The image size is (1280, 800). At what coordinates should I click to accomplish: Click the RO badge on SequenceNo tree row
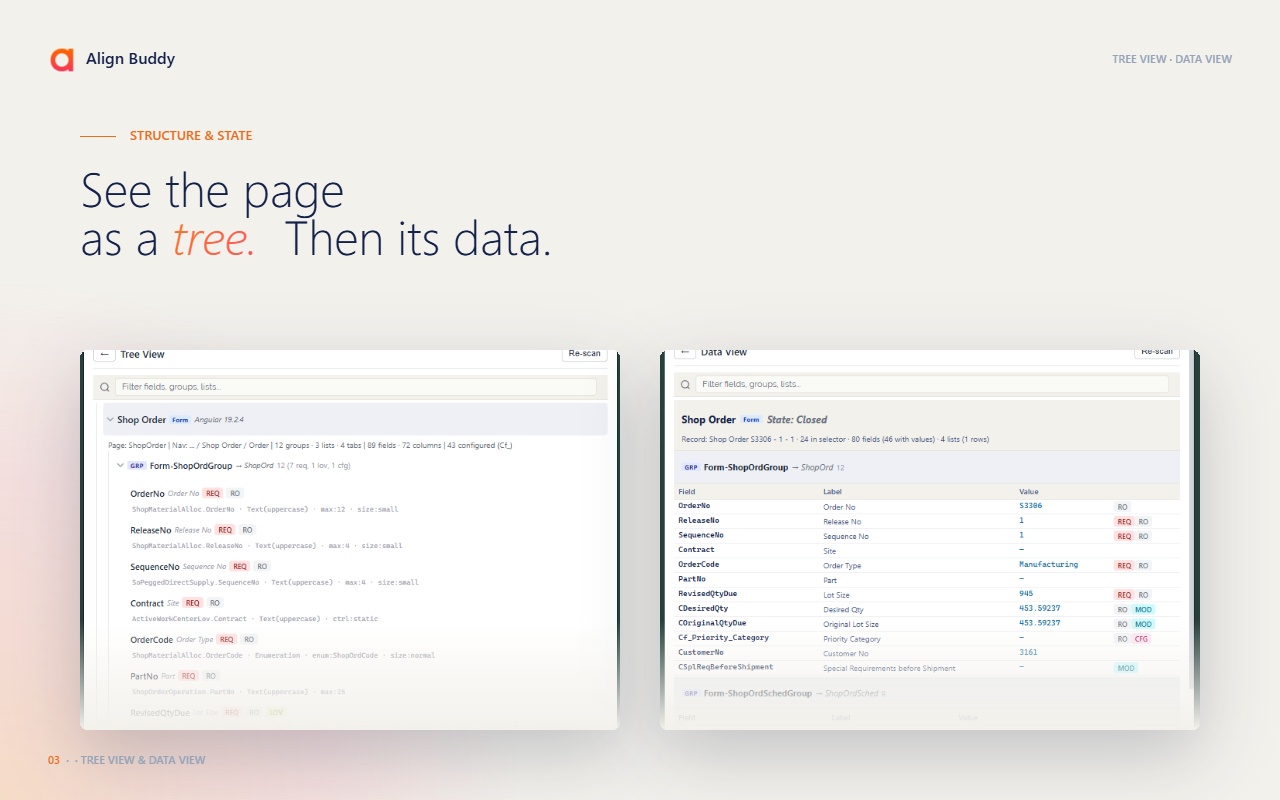click(x=263, y=566)
